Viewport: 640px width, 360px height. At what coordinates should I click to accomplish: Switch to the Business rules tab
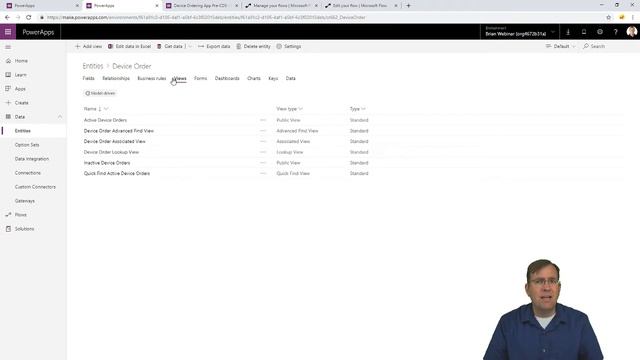coord(152,78)
